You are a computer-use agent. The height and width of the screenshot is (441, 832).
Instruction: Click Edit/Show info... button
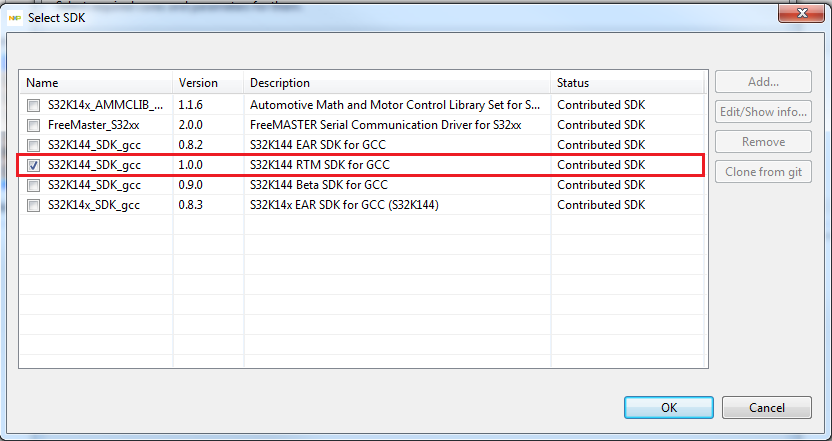tap(763, 112)
